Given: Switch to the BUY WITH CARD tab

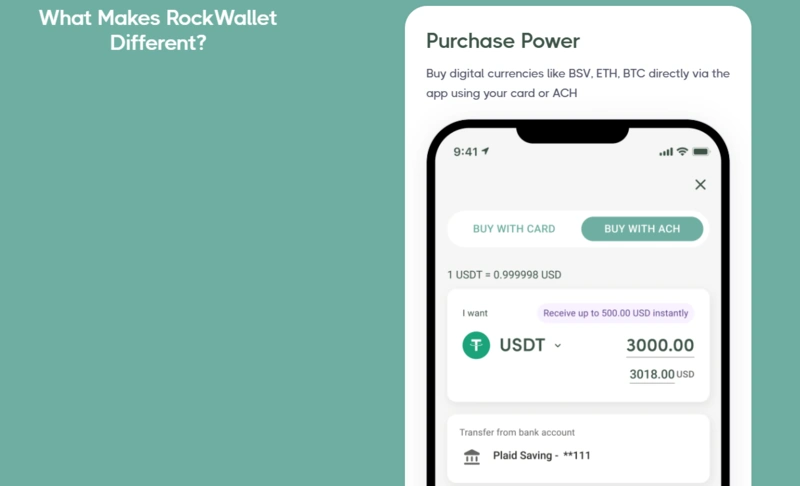Looking at the screenshot, I should [x=514, y=229].
